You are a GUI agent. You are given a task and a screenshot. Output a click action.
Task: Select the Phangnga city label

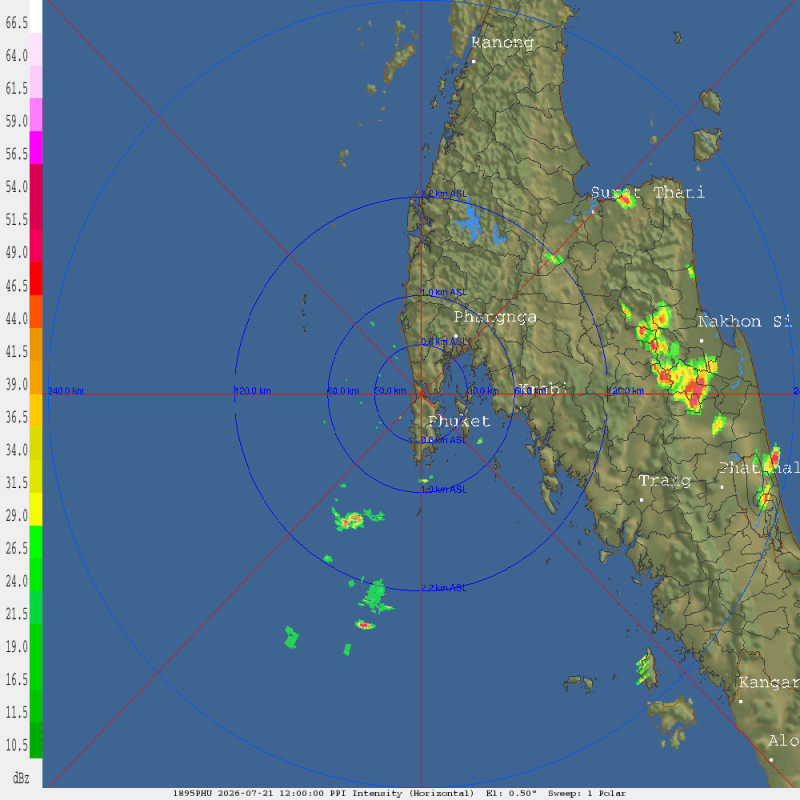tap(495, 317)
